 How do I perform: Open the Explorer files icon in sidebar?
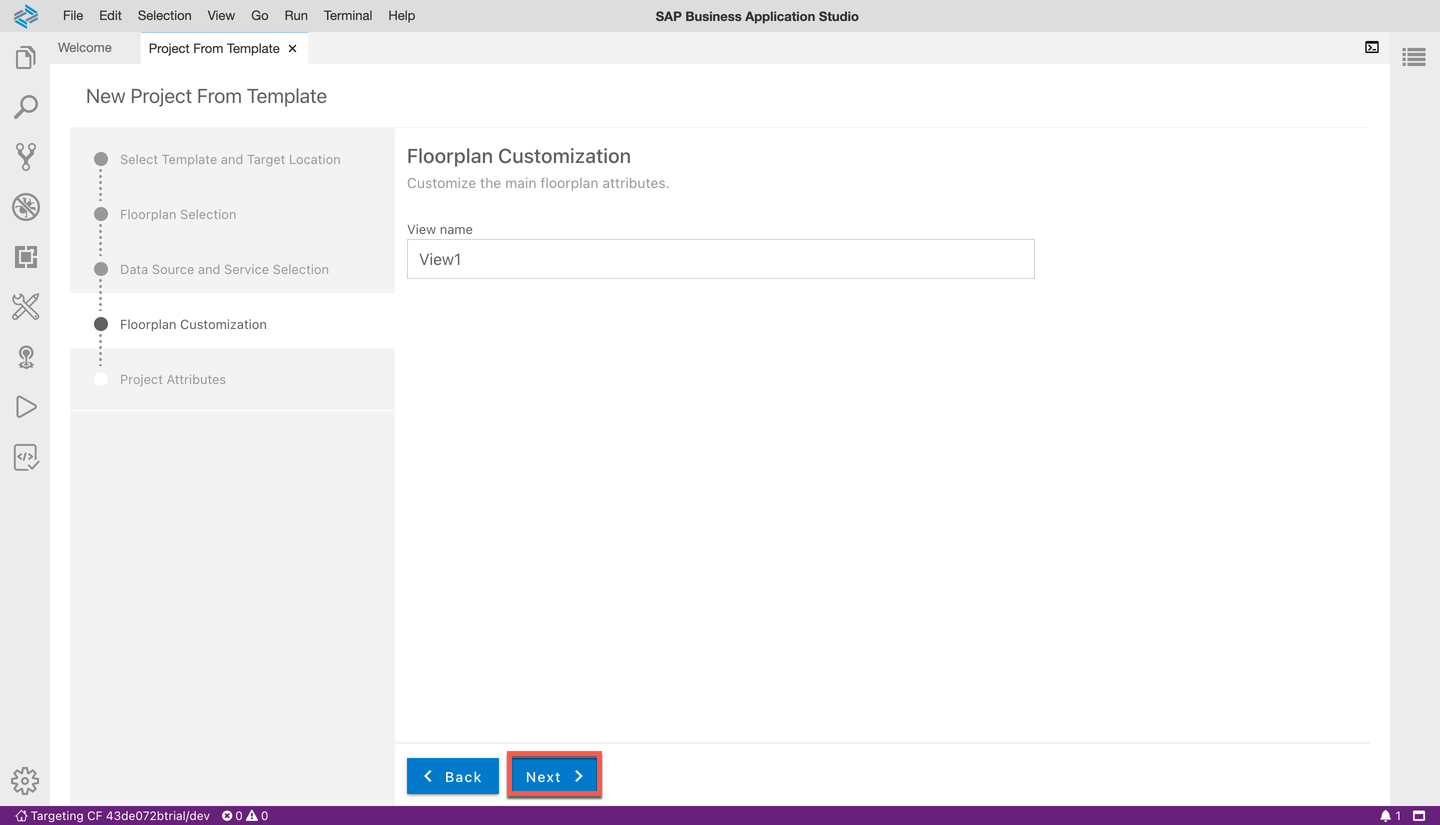click(x=25, y=58)
